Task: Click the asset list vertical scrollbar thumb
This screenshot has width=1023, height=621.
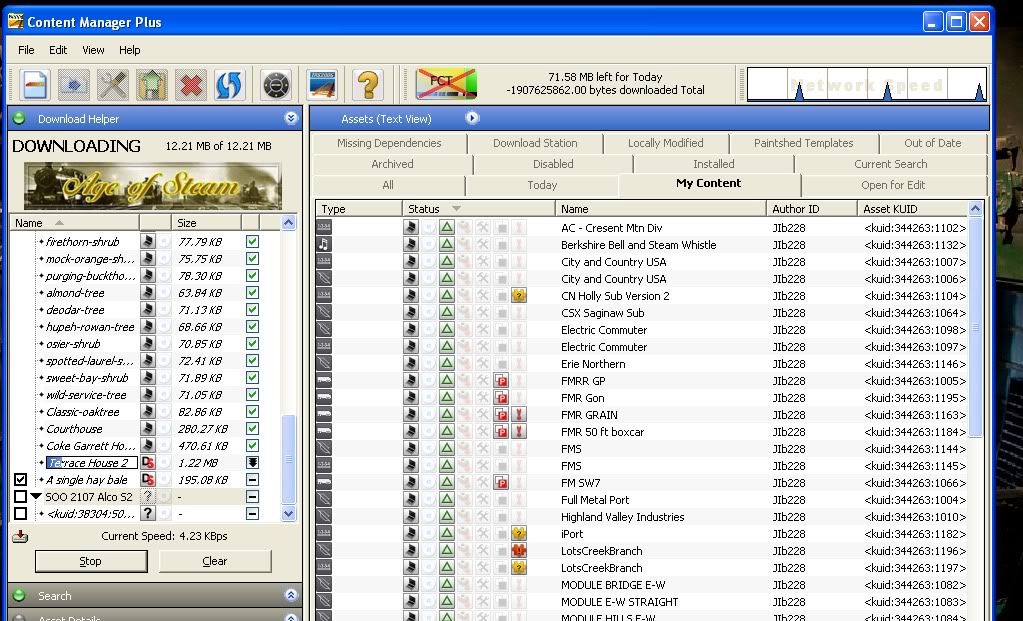Action: [x=975, y=327]
